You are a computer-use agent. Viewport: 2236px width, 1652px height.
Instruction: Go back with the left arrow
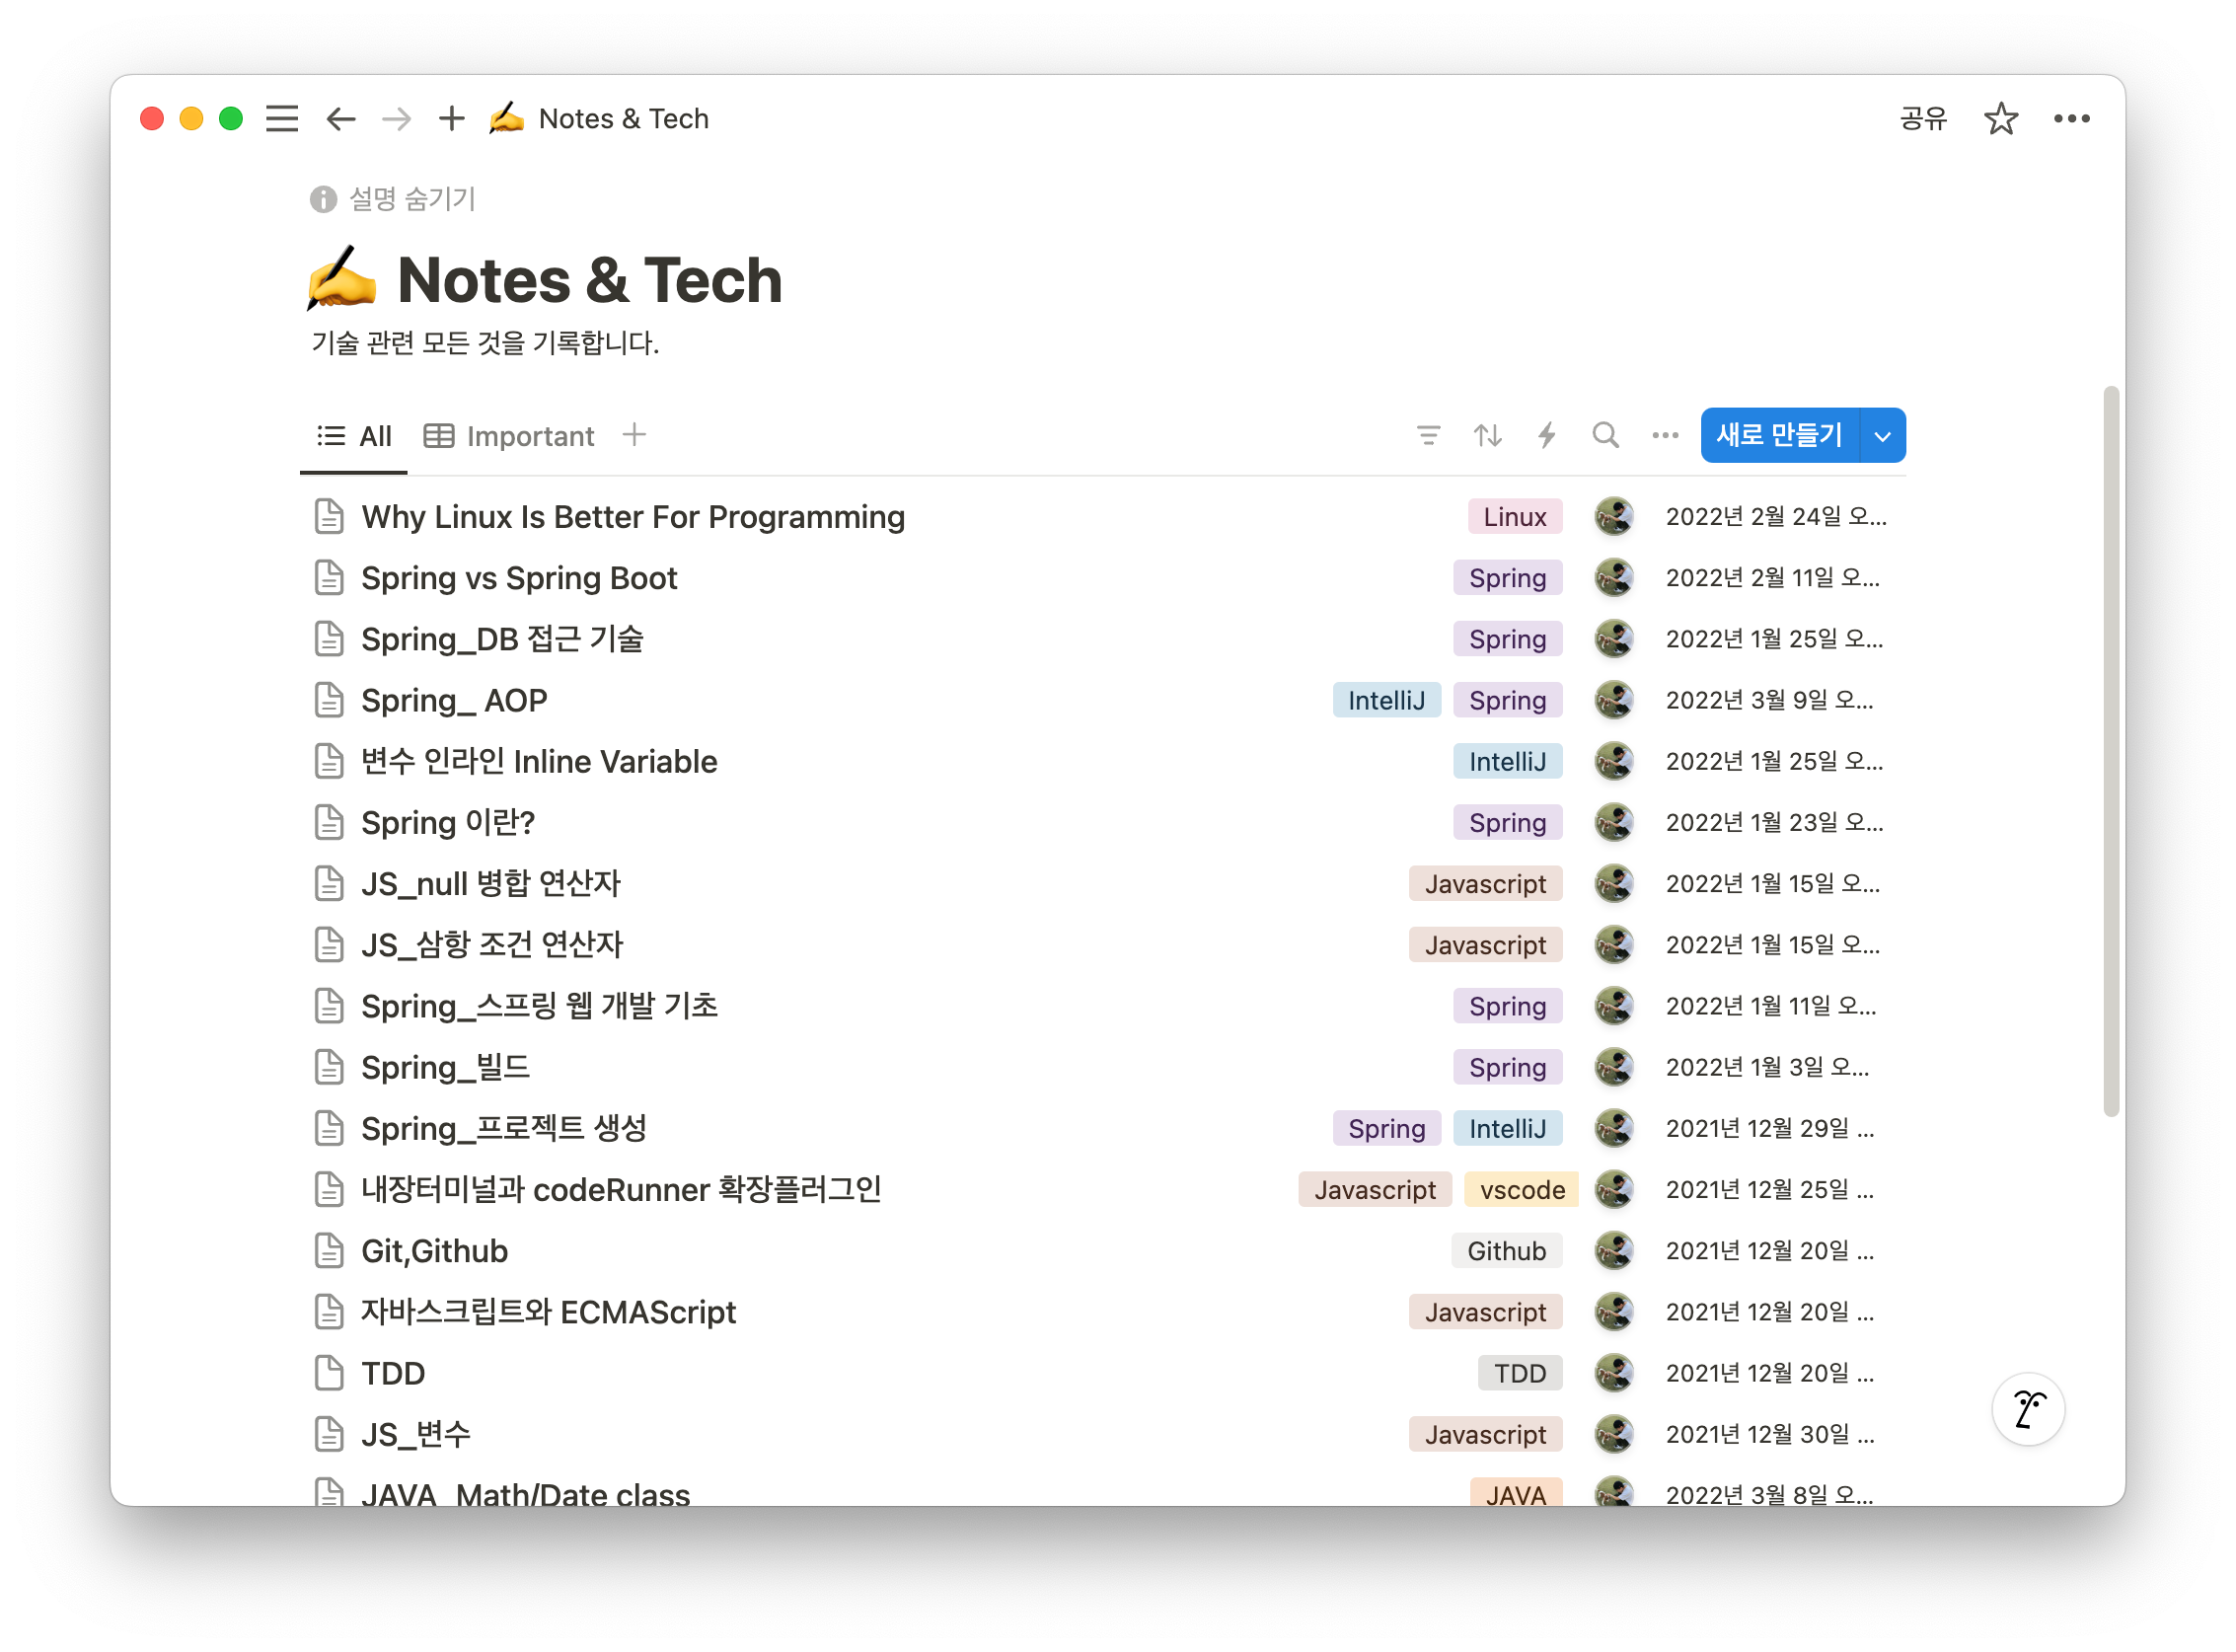coord(341,119)
